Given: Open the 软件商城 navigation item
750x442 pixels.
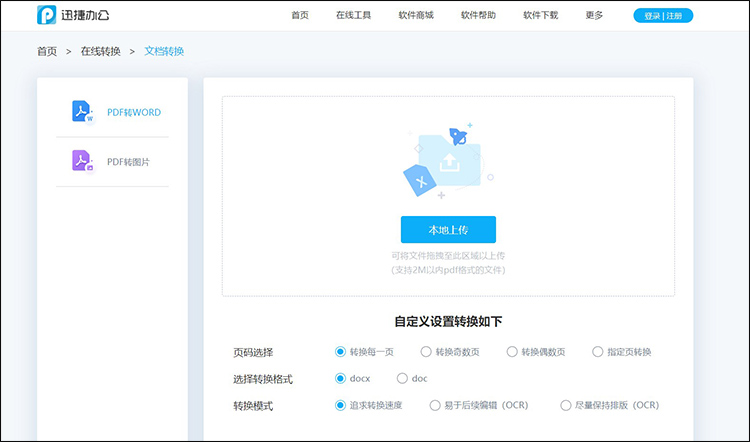Looking at the screenshot, I should click(x=416, y=15).
